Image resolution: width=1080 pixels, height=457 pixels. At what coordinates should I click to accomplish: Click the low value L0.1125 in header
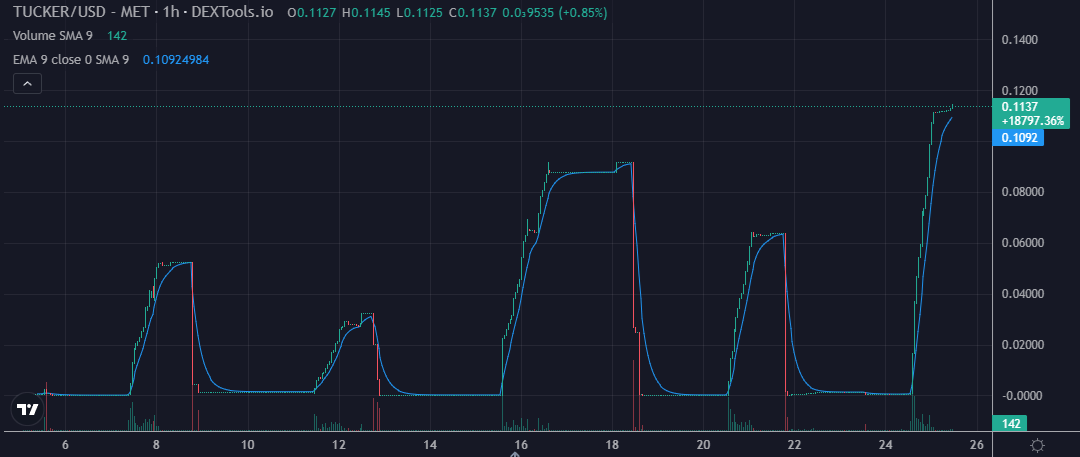(419, 12)
